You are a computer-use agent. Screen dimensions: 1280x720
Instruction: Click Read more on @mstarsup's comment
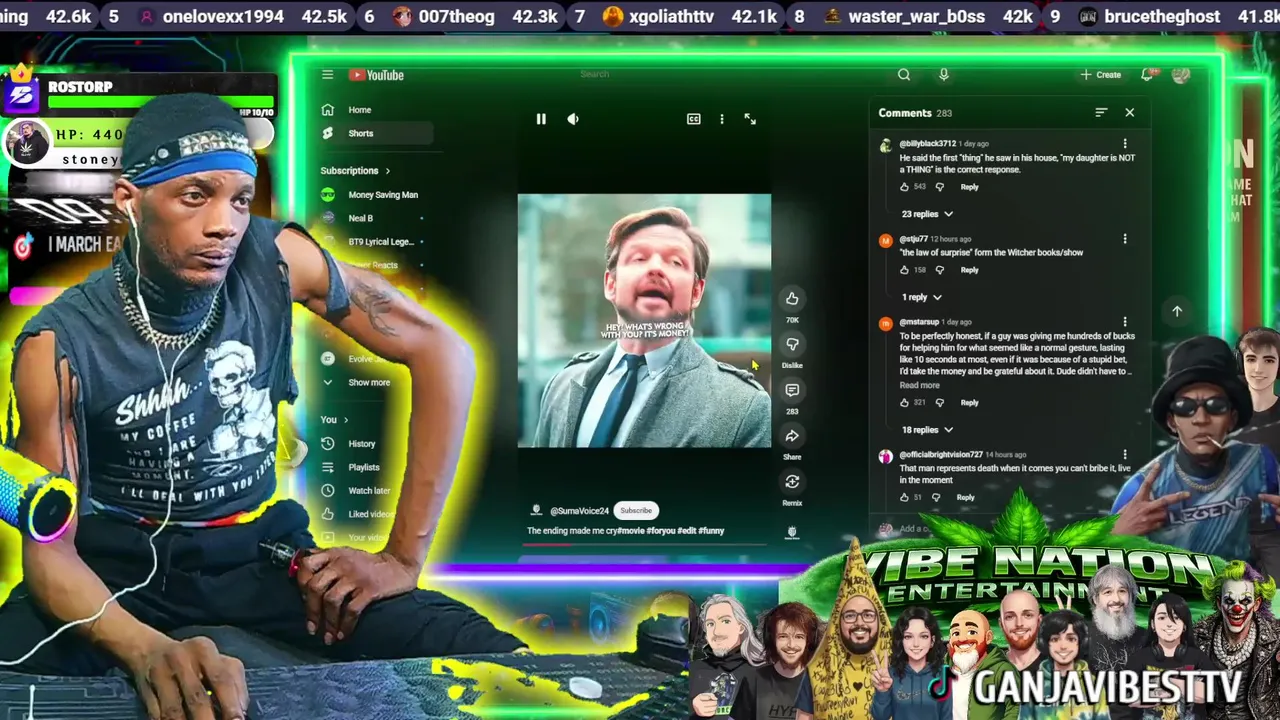(919, 385)
